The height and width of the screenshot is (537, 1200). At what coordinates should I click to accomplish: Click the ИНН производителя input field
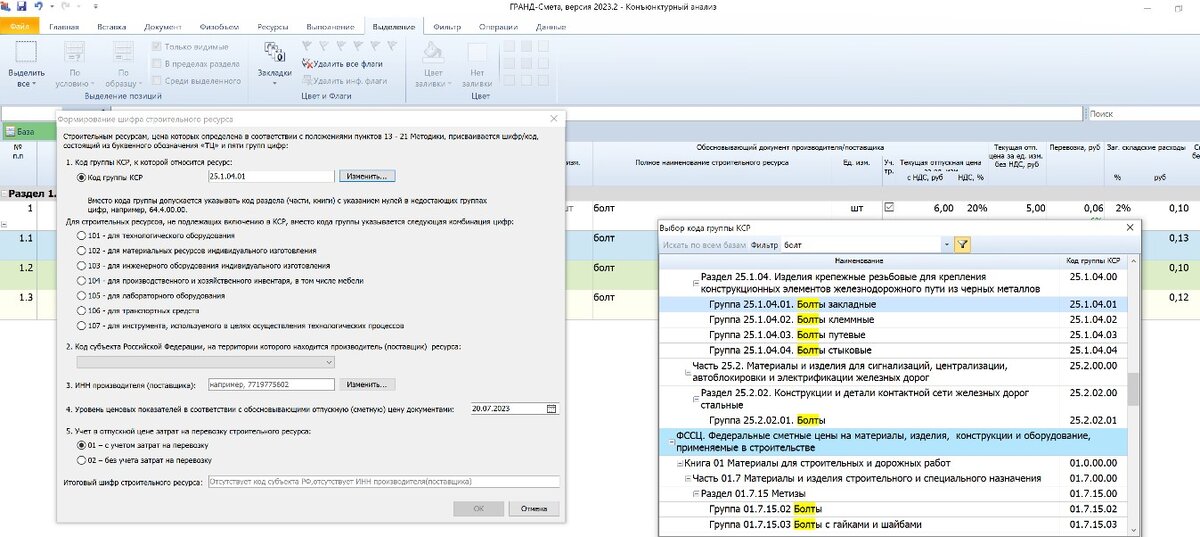click(x=270, y=384)
